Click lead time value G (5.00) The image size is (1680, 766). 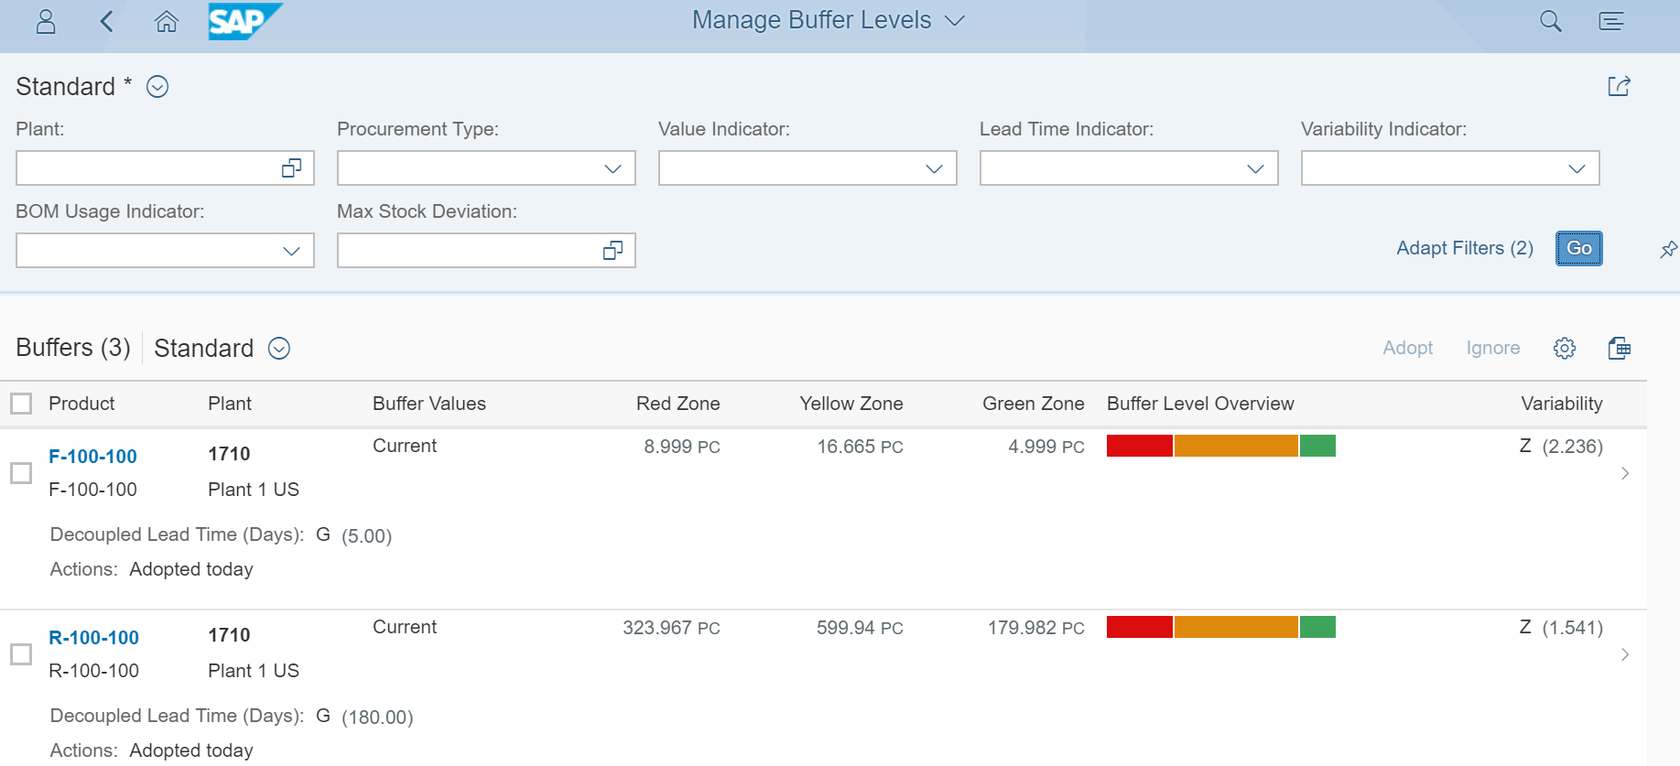pos(354,535)
